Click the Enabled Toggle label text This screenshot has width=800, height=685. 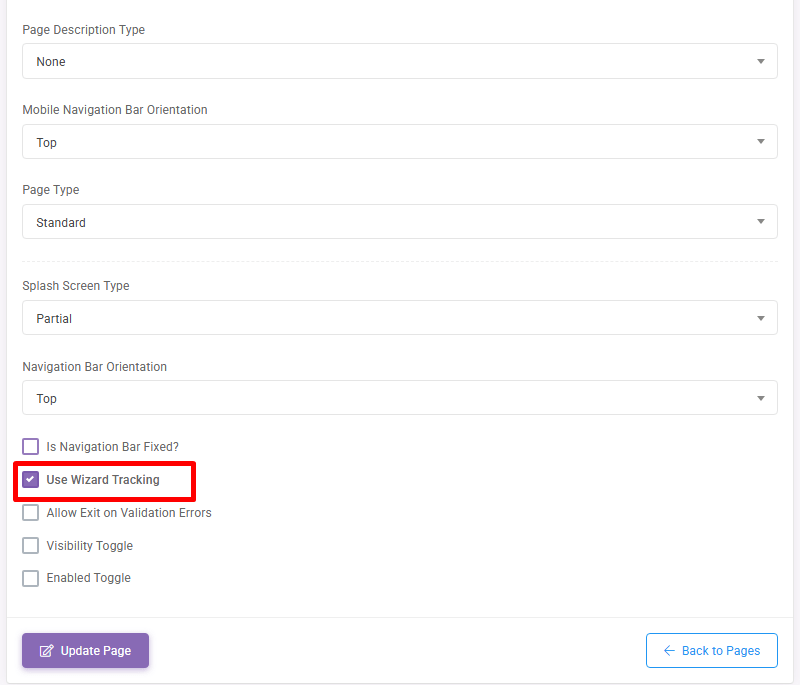pyautogui.click(x=89, y=578)
